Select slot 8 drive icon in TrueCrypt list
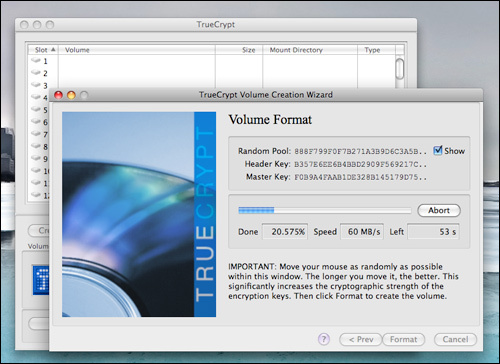This screenshot has width=500, height=364. 36,146
